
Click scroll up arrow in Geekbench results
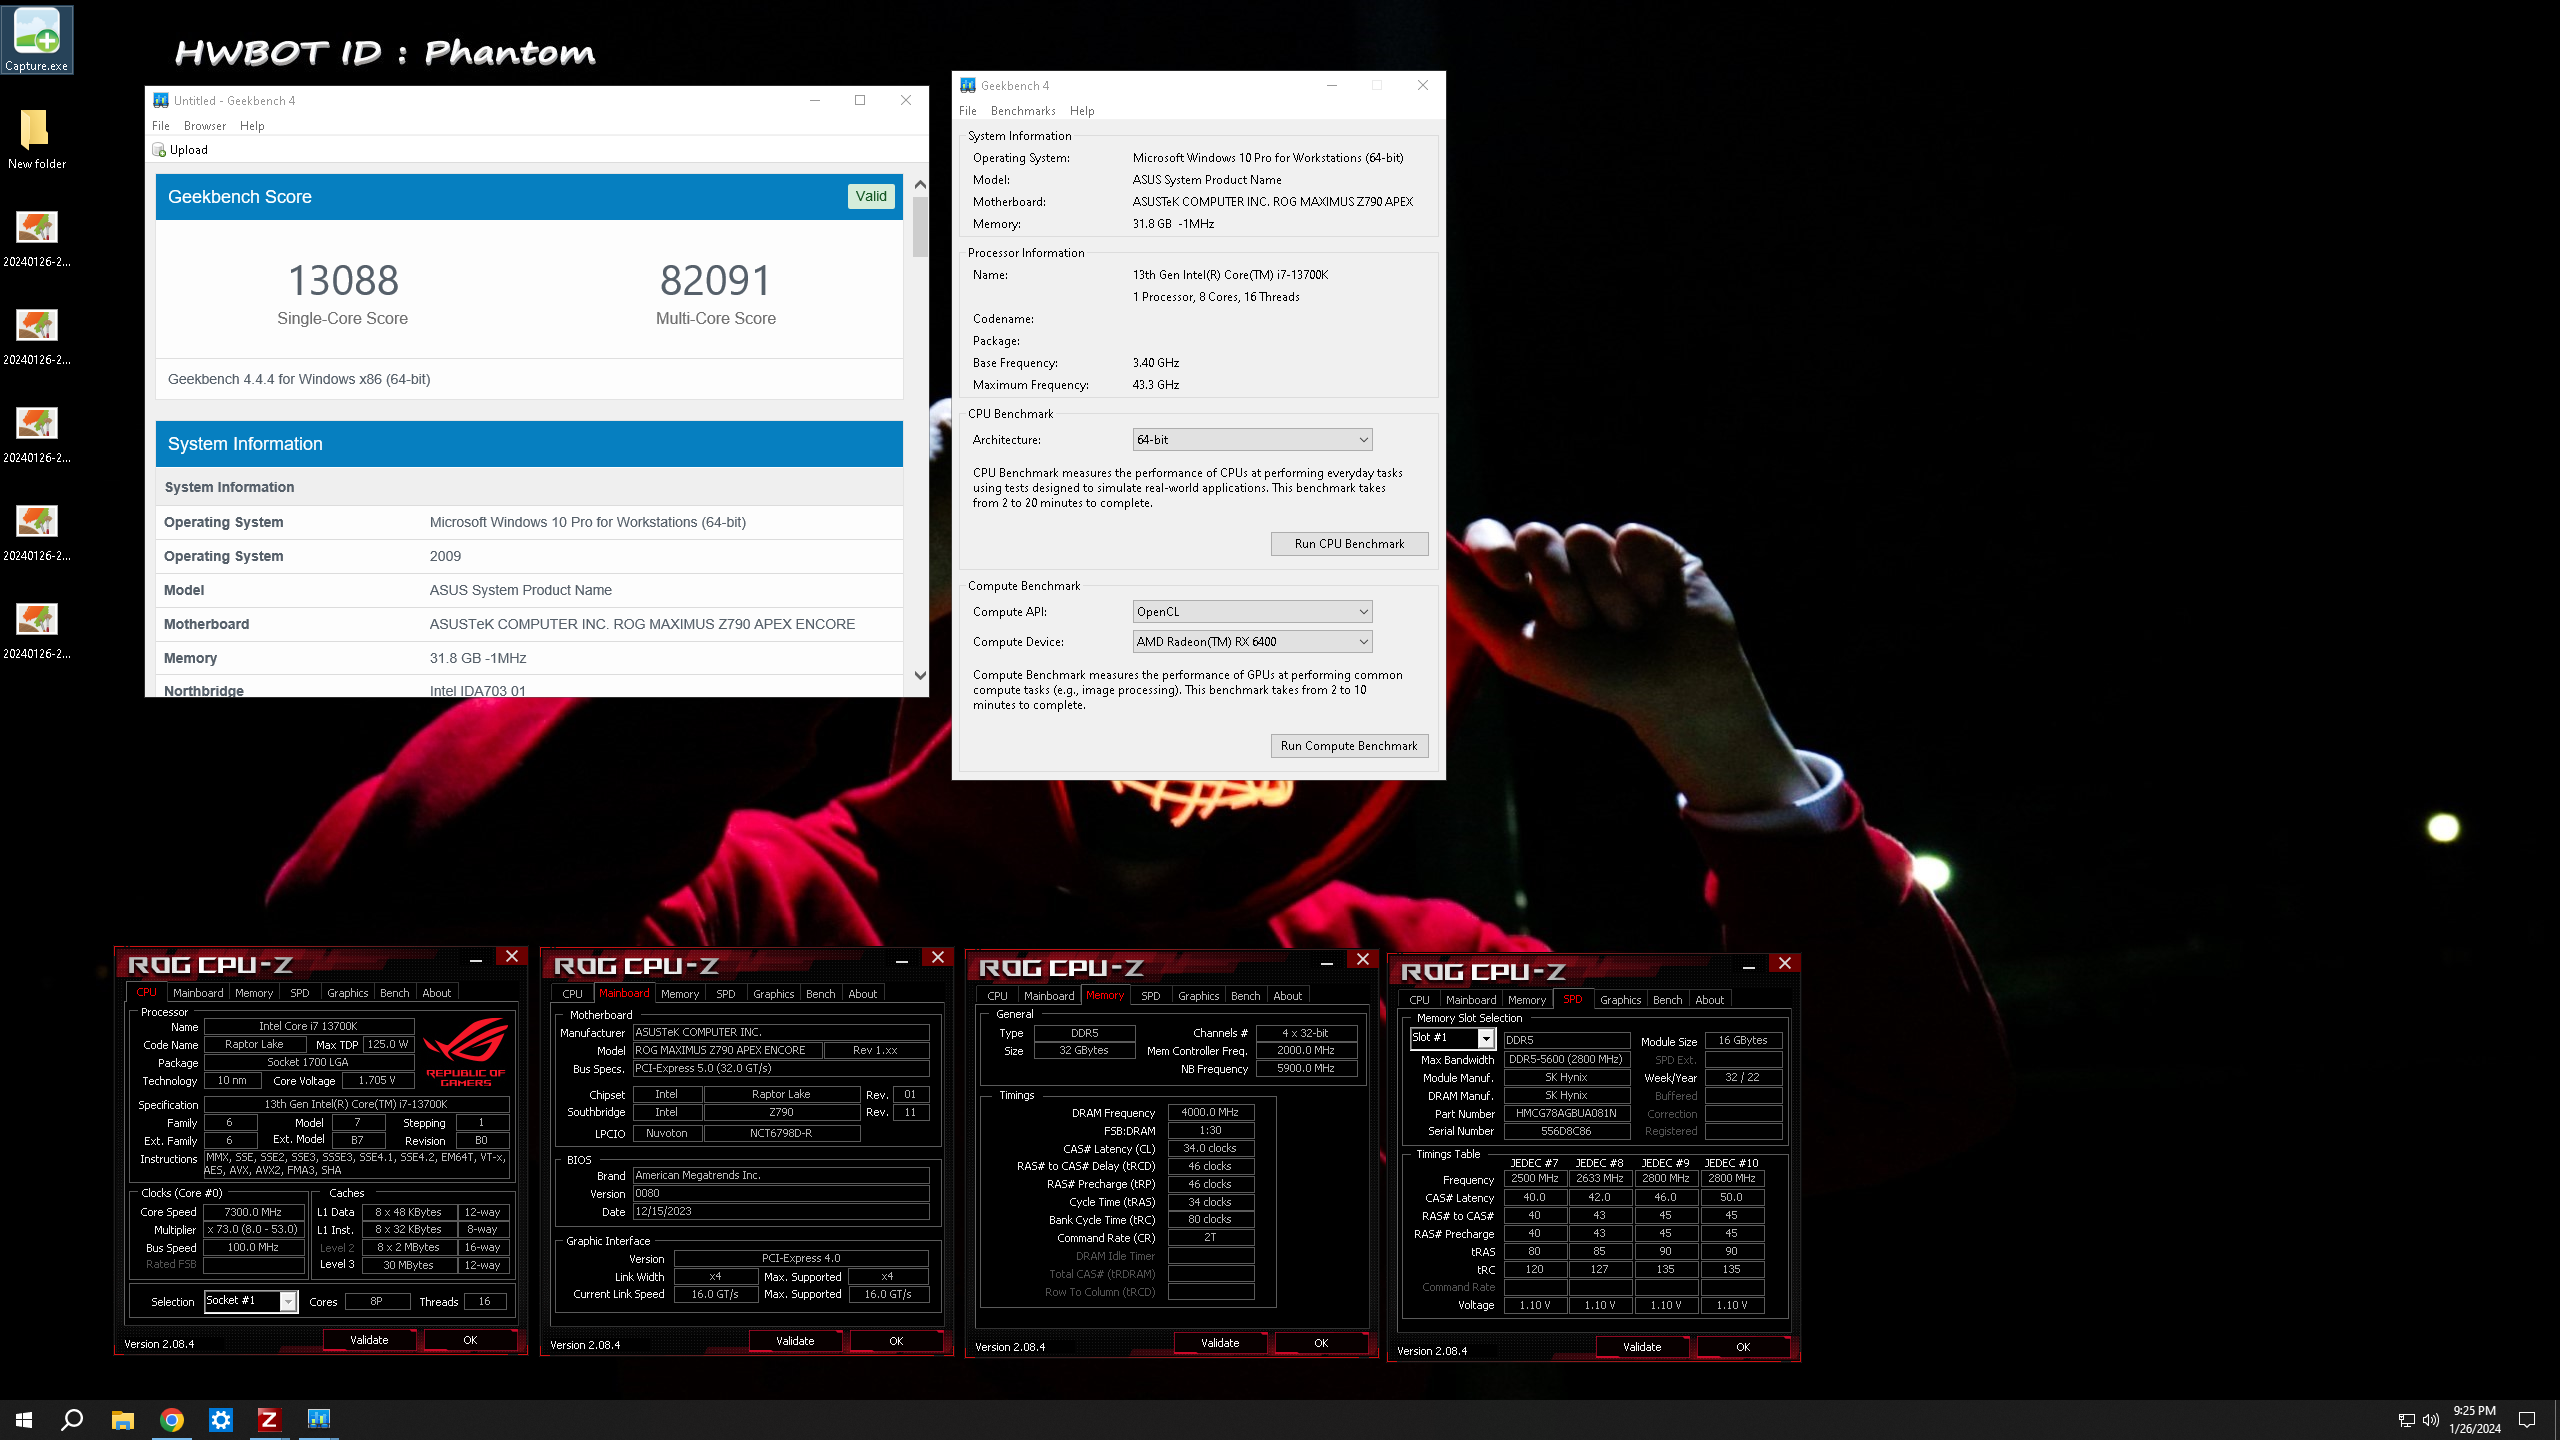pos(920,185)
